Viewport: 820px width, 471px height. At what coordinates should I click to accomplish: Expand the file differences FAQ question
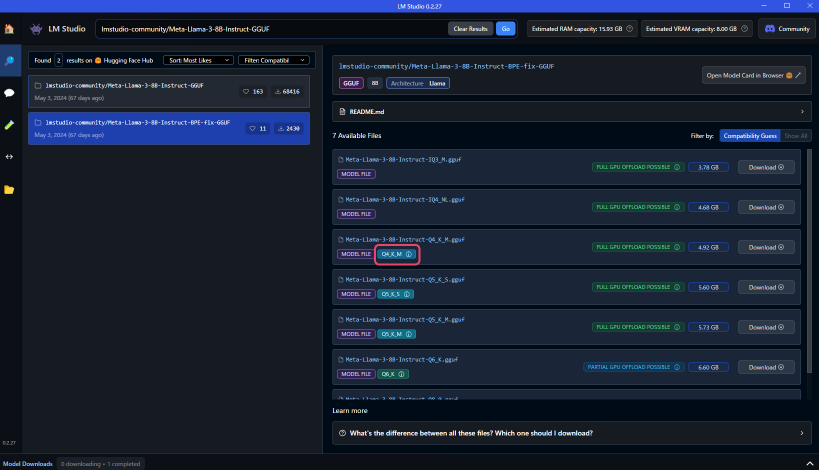[x=569, y=433]
